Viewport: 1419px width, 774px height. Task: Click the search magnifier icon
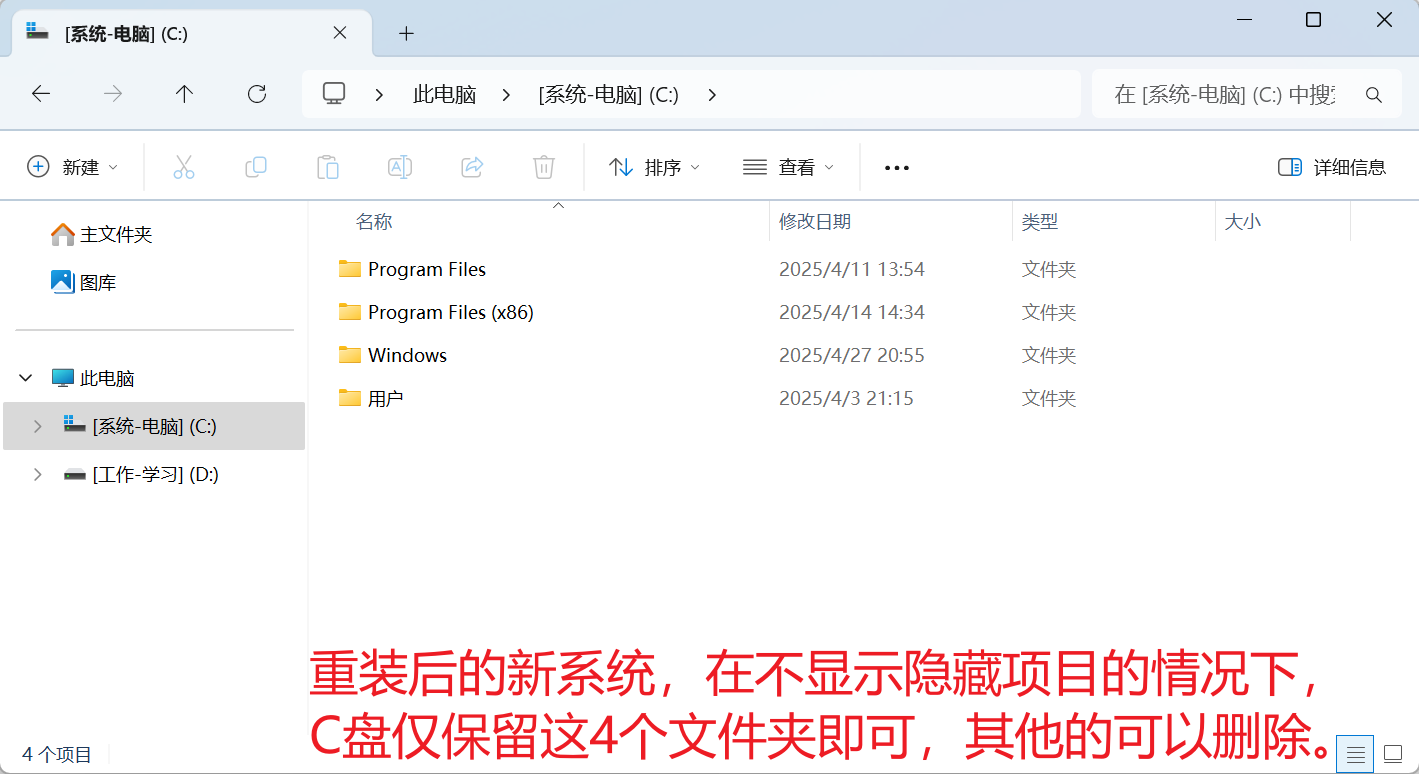click(x=1374, y=95)
